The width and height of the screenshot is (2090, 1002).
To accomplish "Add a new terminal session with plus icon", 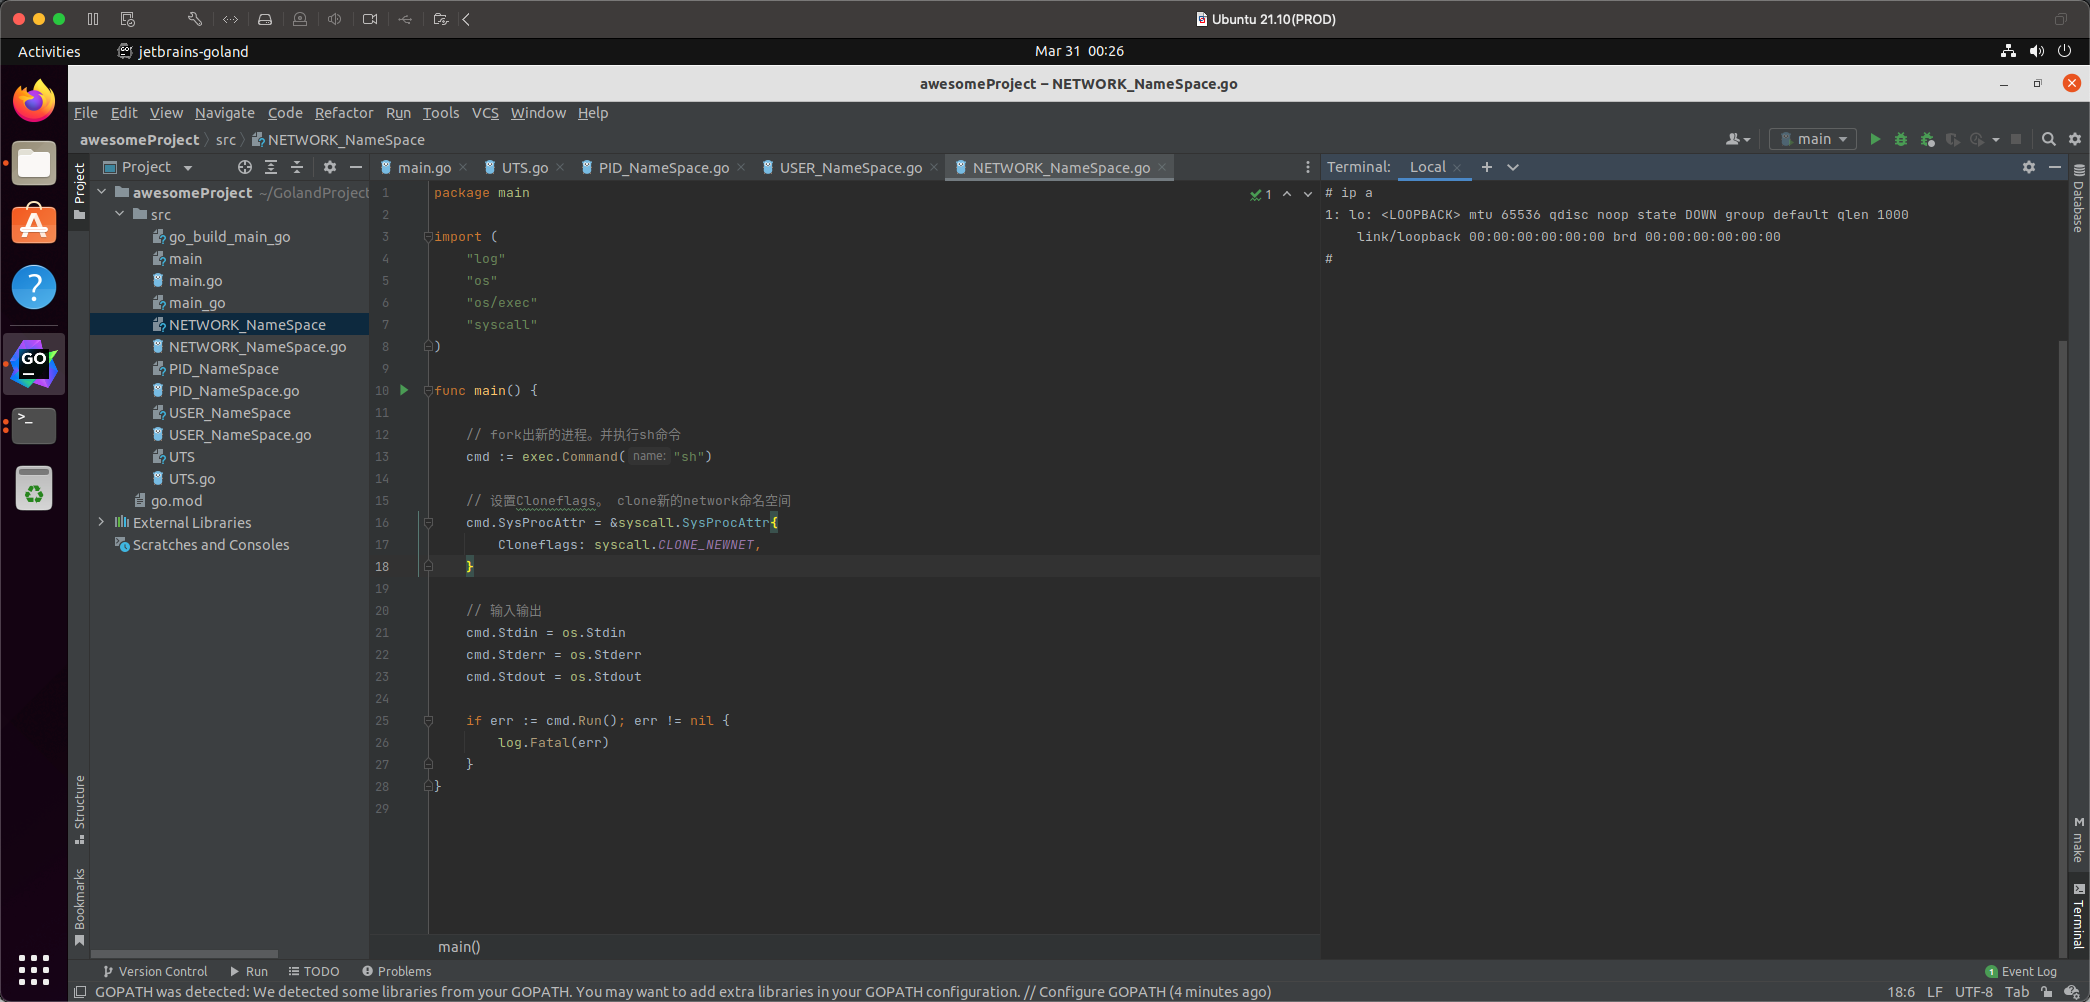I will click(x=1487, y=167).
